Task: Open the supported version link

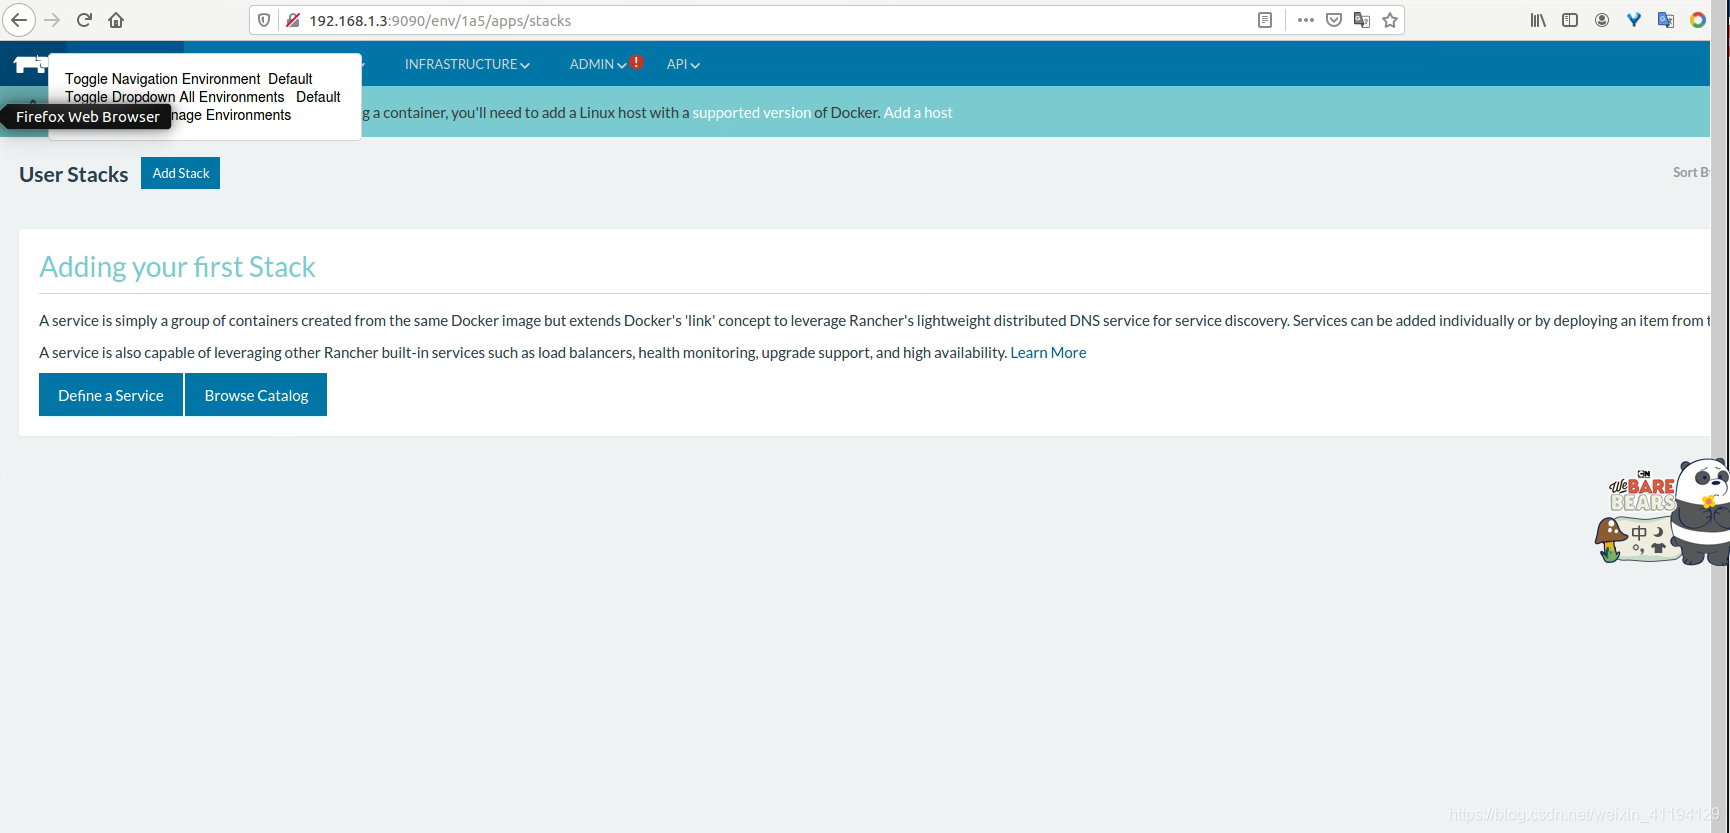Action: pos(752,112)
